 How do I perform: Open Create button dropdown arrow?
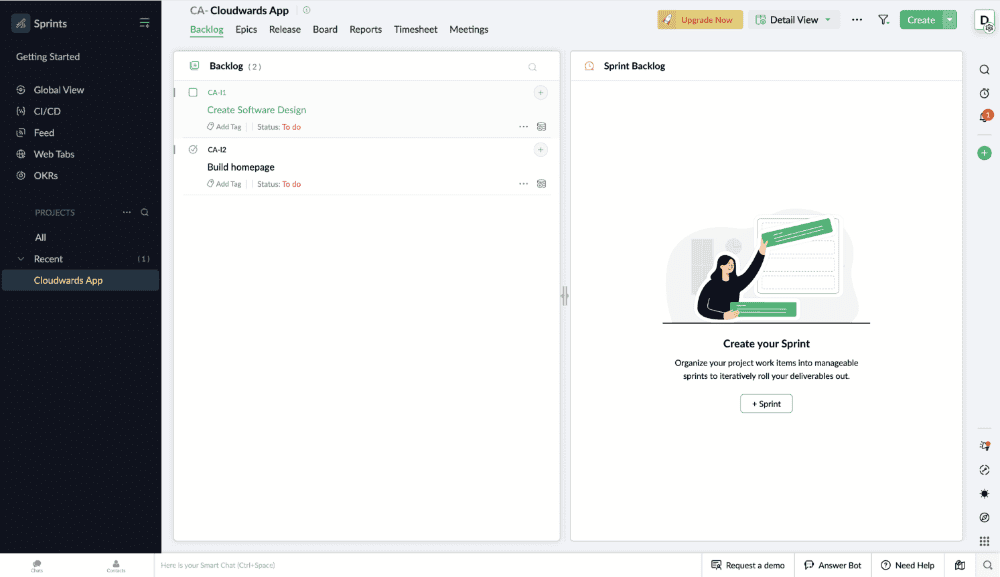pyautogui.click(x=950, y=20)
